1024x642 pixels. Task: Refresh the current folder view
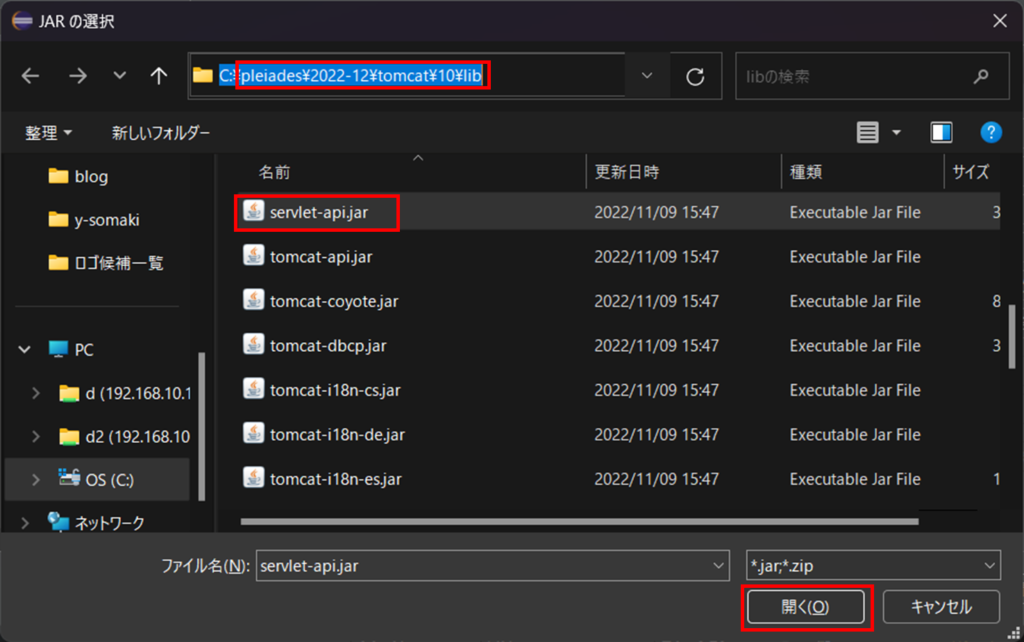click(695, 76)
